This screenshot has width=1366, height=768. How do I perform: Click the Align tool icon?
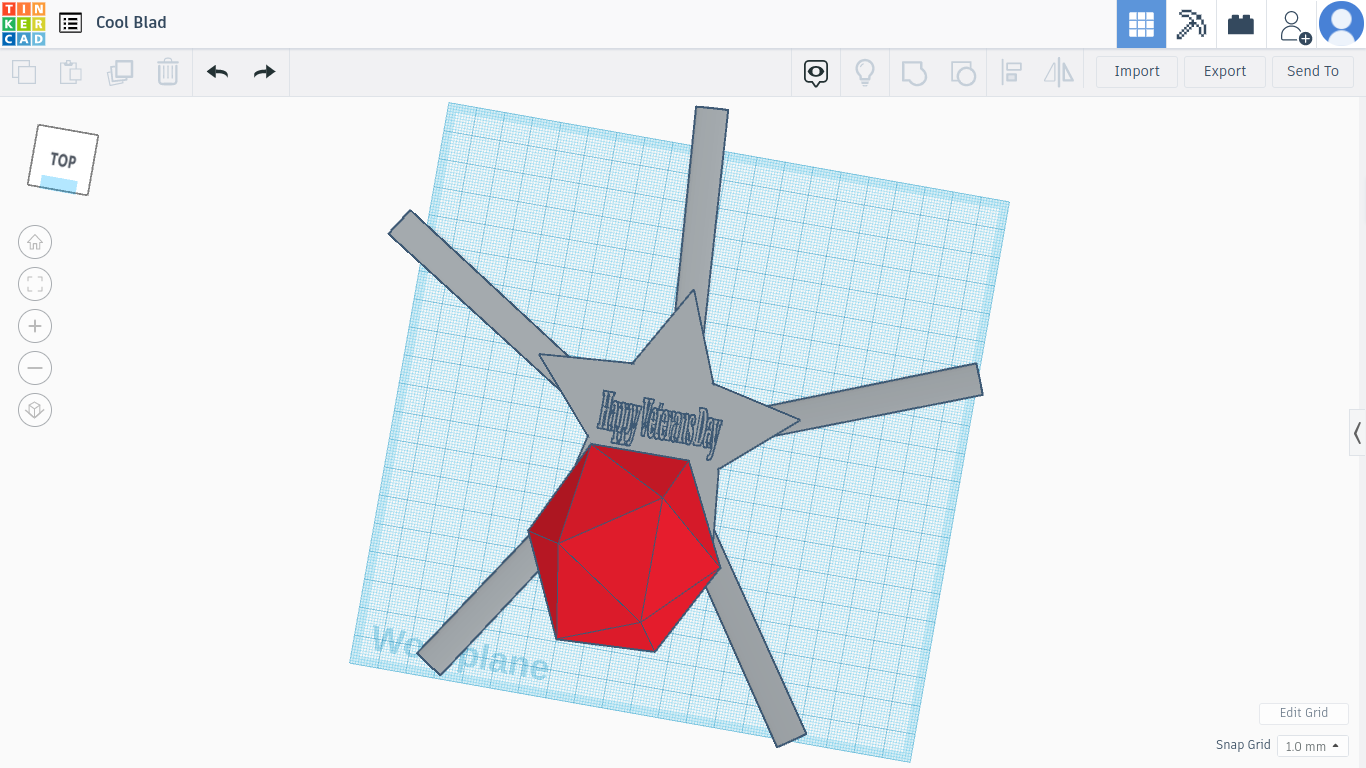coord(1011,72)
